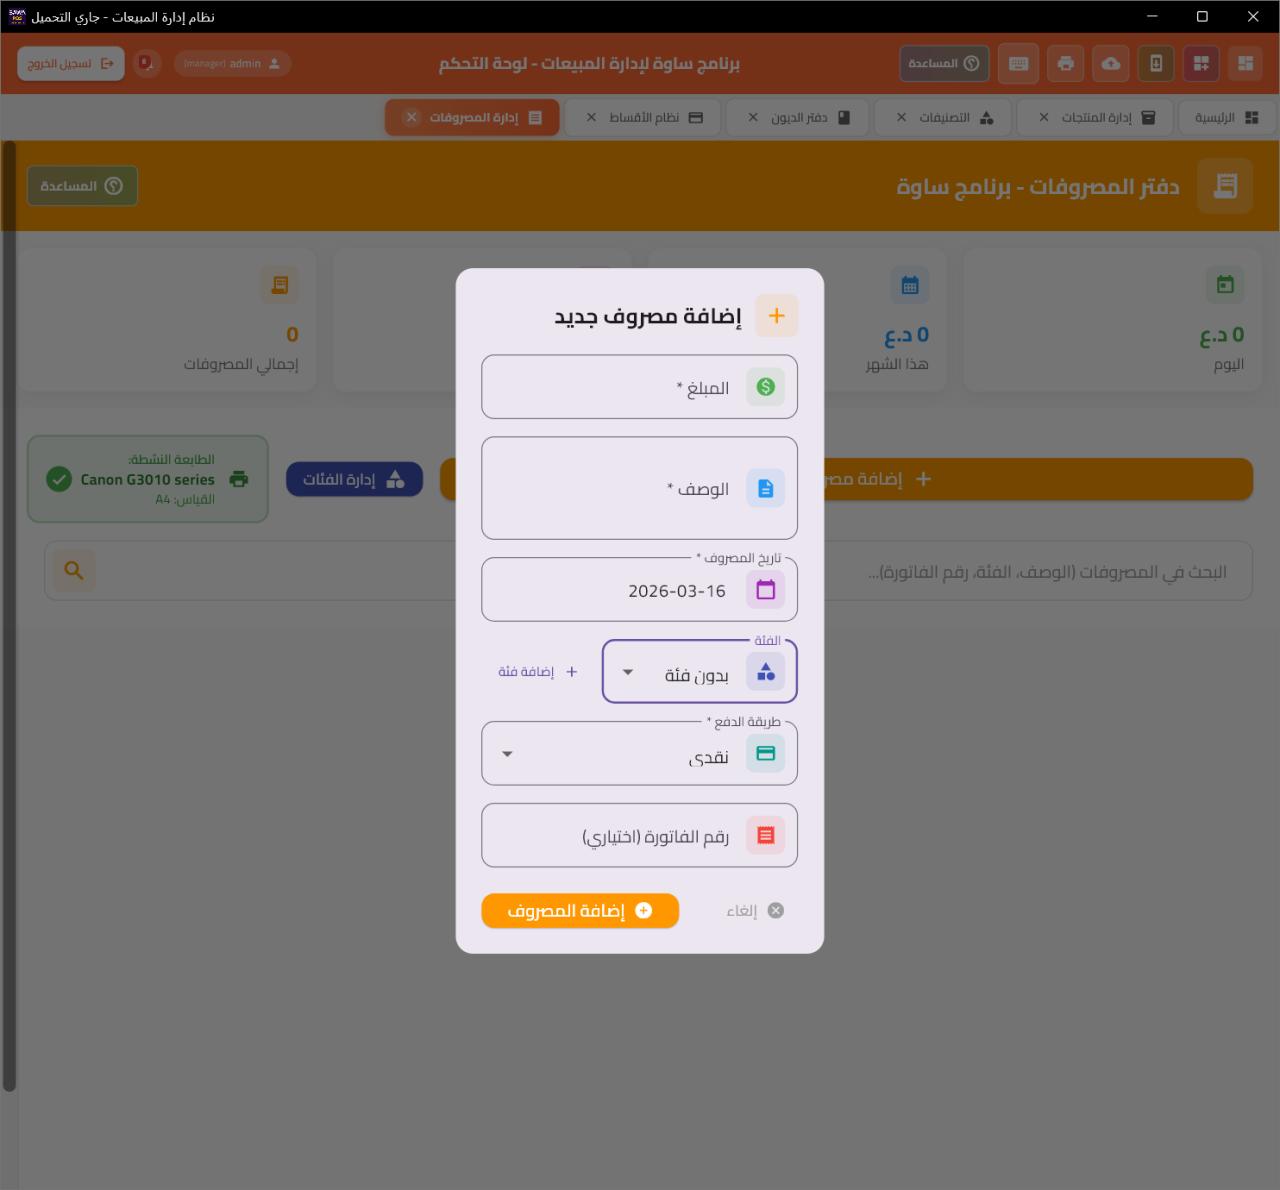
Task: Click the blue calendar icon on هذا الشهر card
Action: [910, 285]
